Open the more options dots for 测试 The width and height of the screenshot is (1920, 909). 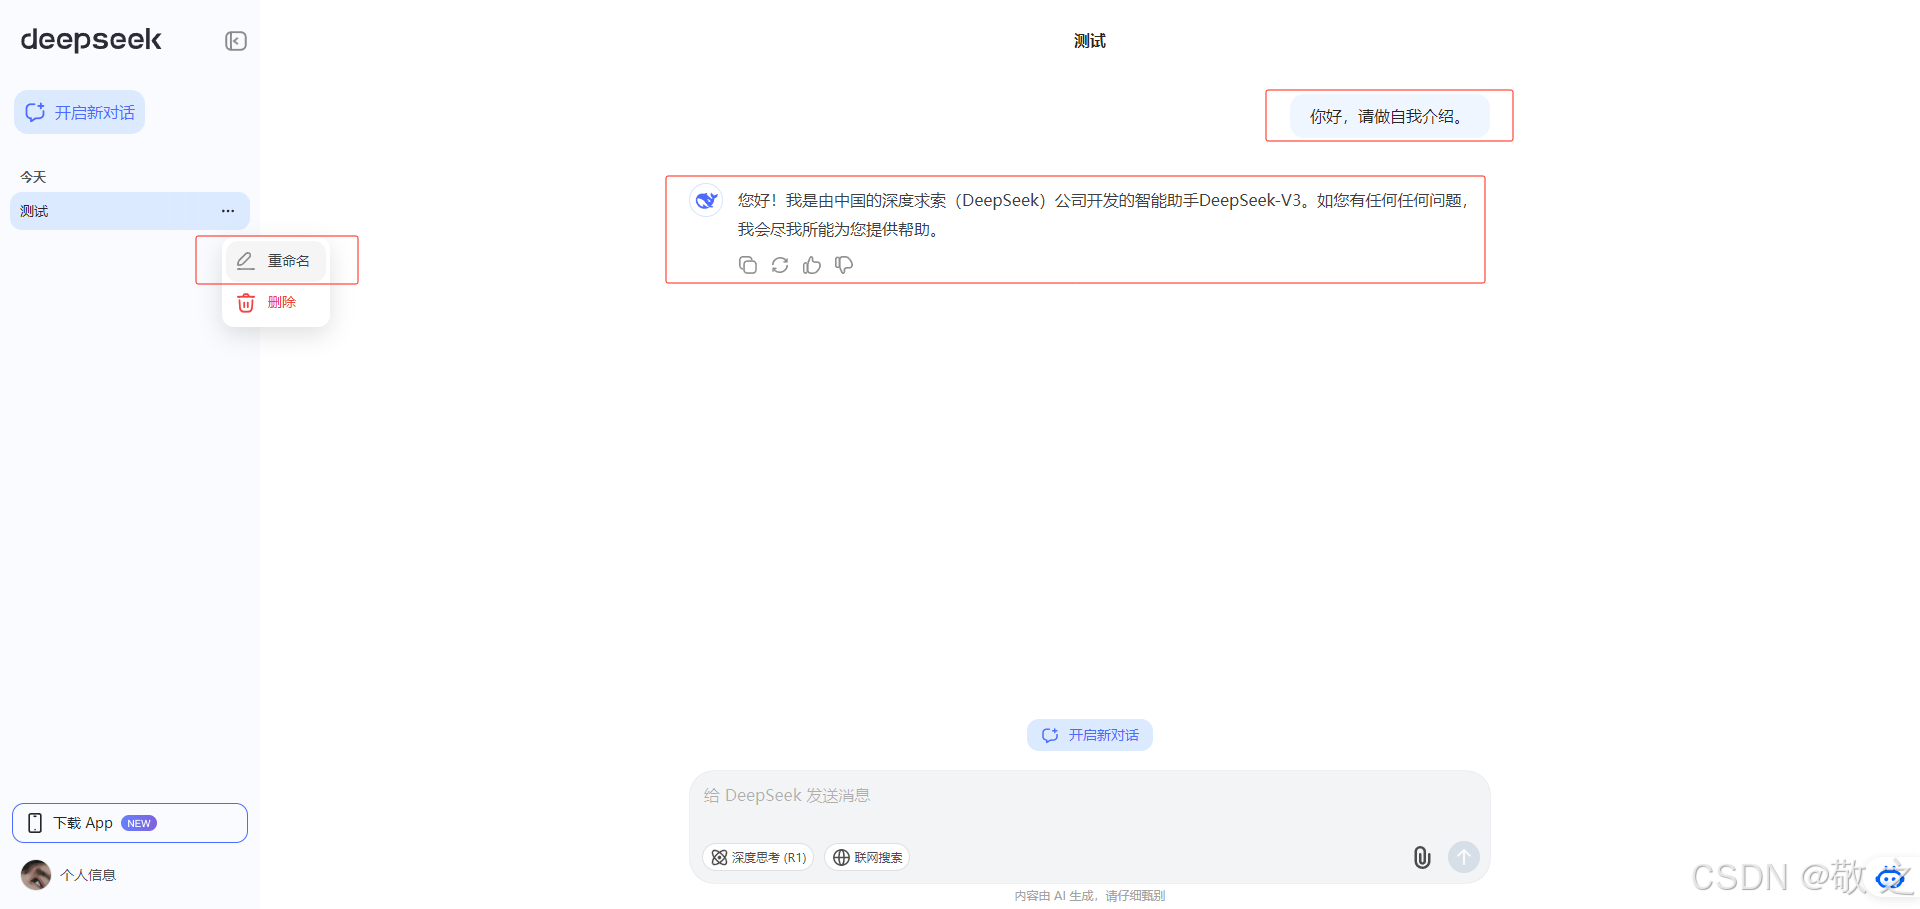coord(228,211)
